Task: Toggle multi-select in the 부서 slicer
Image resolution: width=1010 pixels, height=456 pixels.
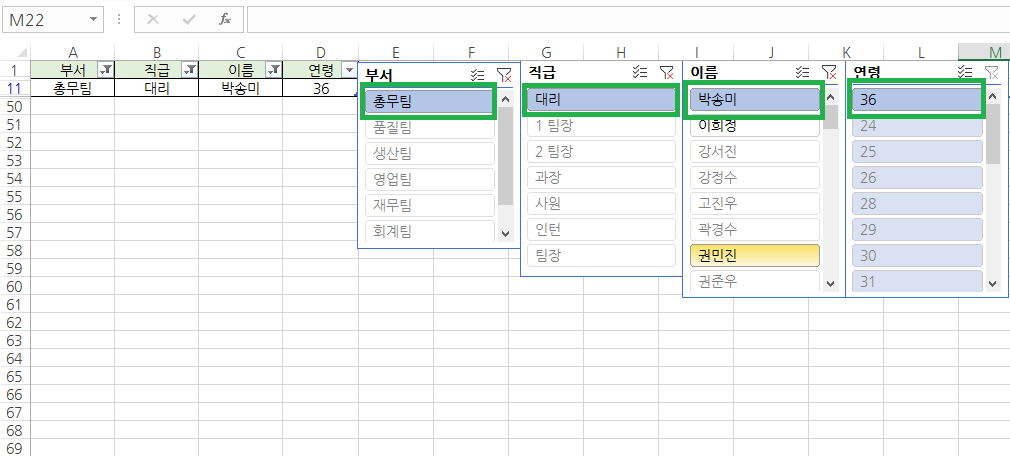Action: 477,73
